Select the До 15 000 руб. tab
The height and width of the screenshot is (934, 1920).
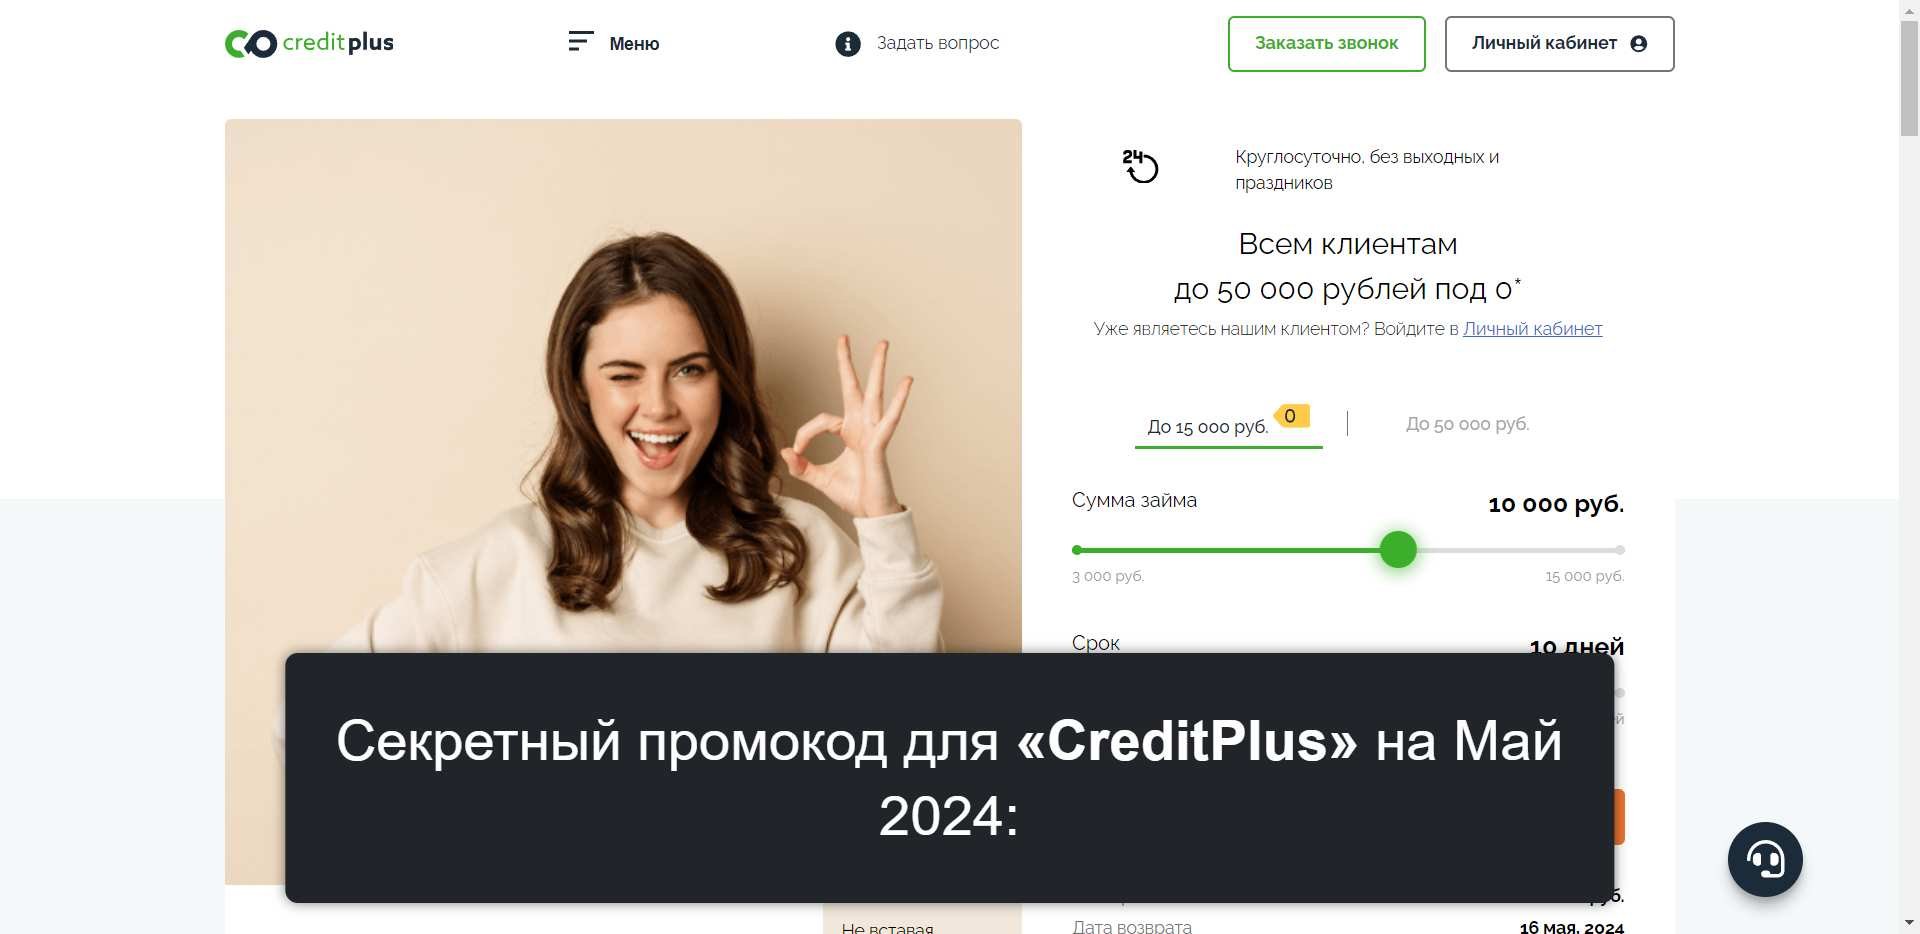(1208, 427)
